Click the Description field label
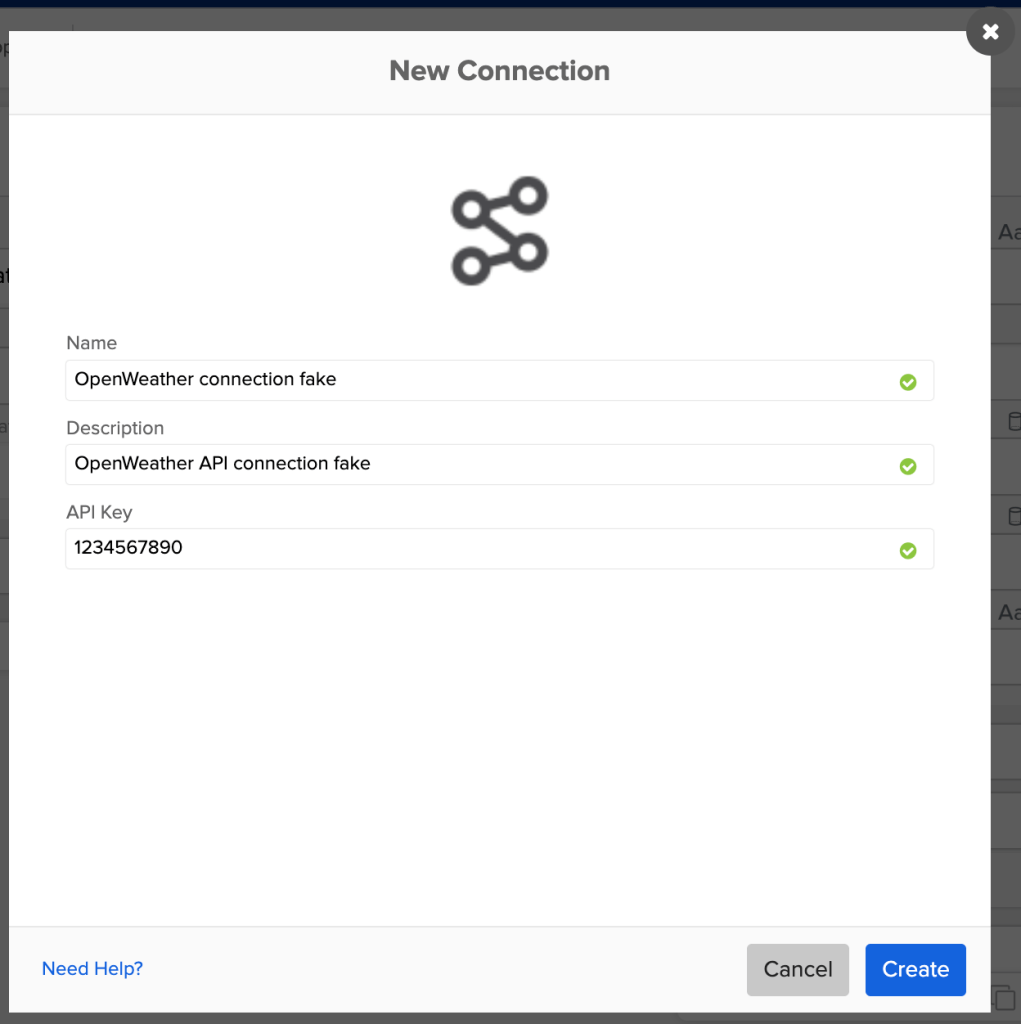 pyautogui.click(x=115, y=428)
